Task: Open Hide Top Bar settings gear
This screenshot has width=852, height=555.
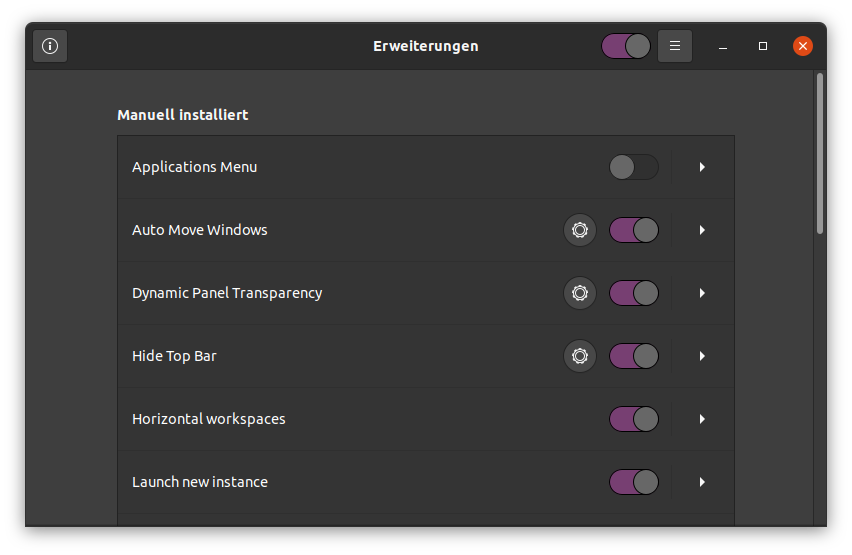Action: point(579,356)
